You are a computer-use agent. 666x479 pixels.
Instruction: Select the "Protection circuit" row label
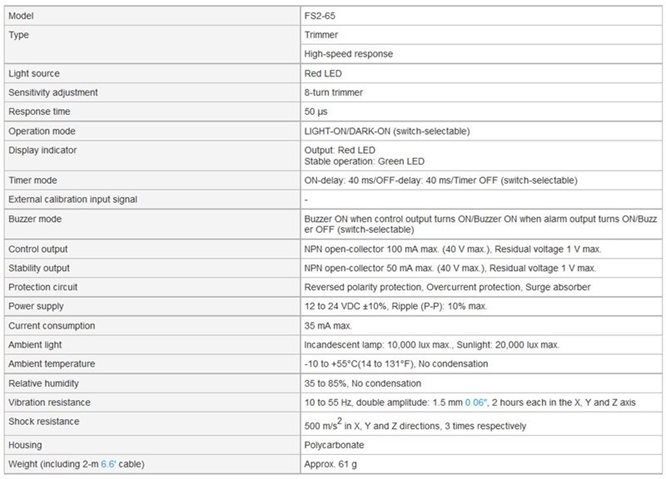(46, 287)
